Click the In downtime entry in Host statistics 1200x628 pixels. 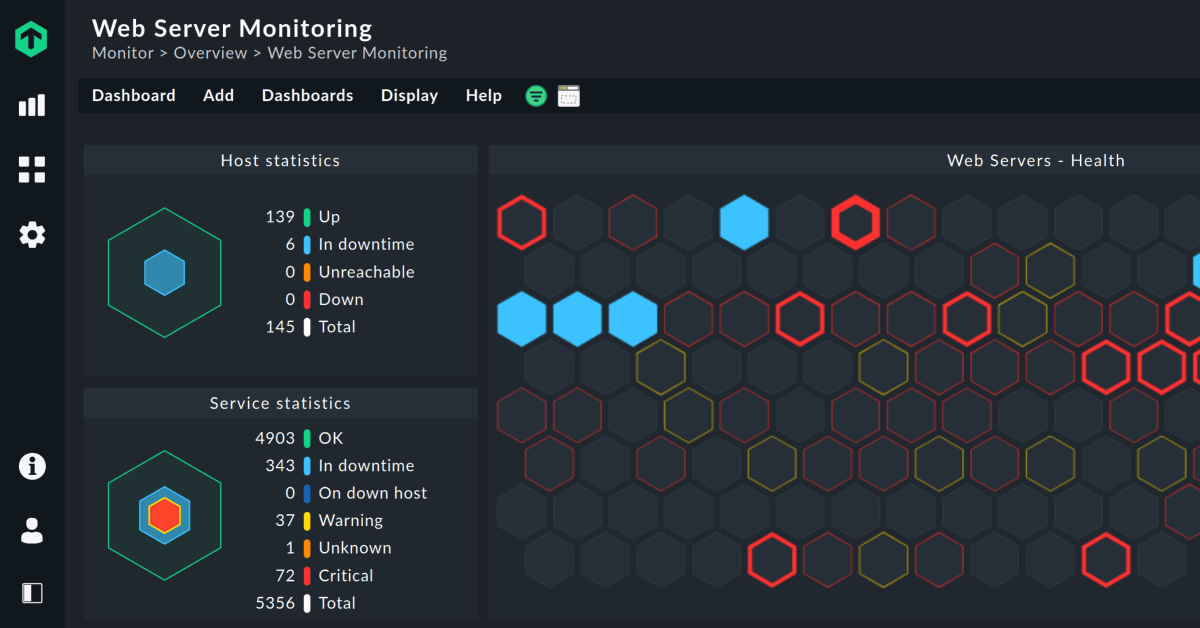pos(365,244)
